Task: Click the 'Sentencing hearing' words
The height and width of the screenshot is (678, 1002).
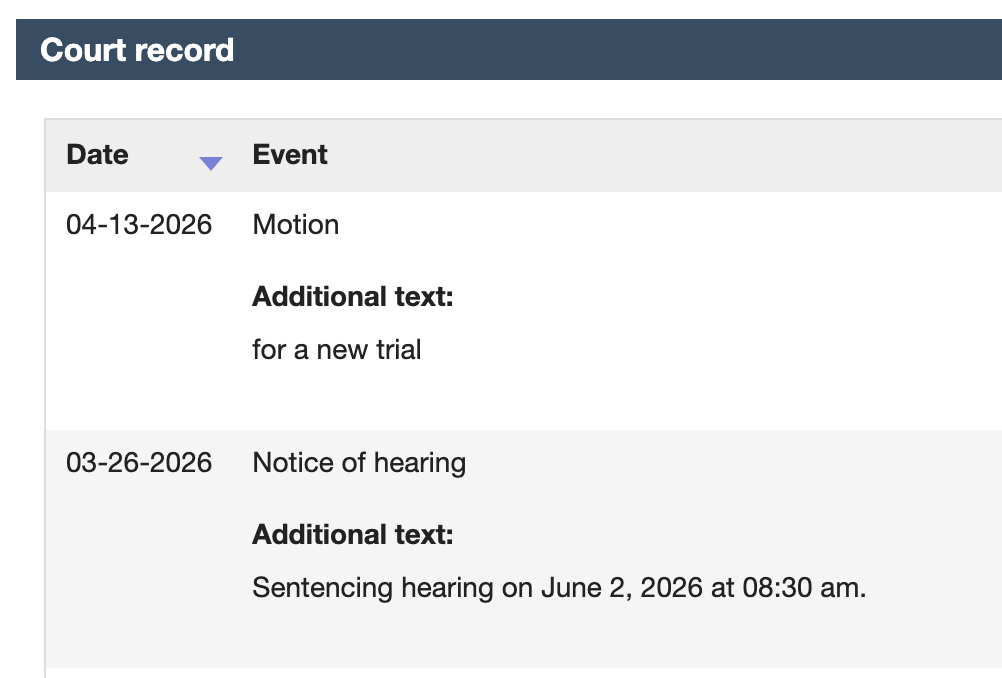Action: [x=373, y=587]
